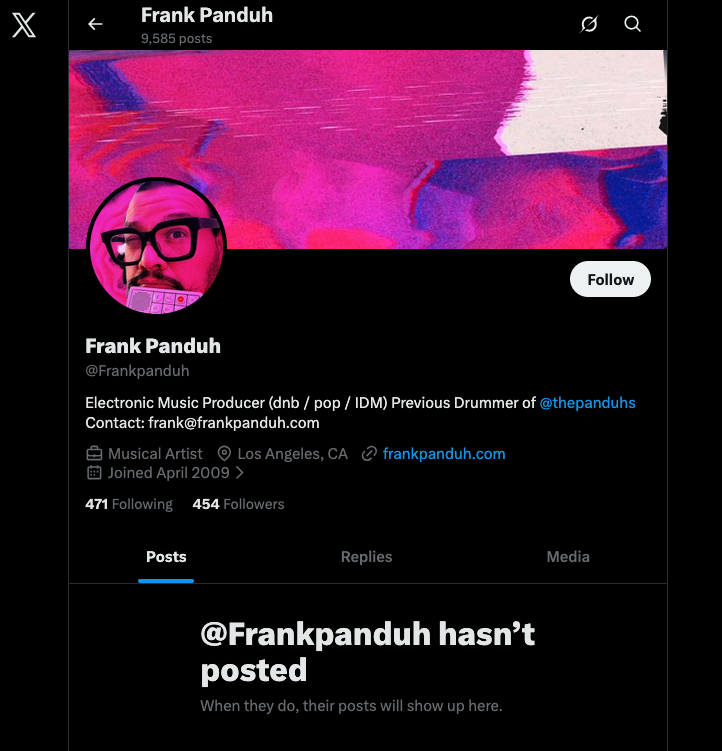722x751 pixels.
Task: Open Frank Panduh's profile avatar photo
Action: point(157,247)
